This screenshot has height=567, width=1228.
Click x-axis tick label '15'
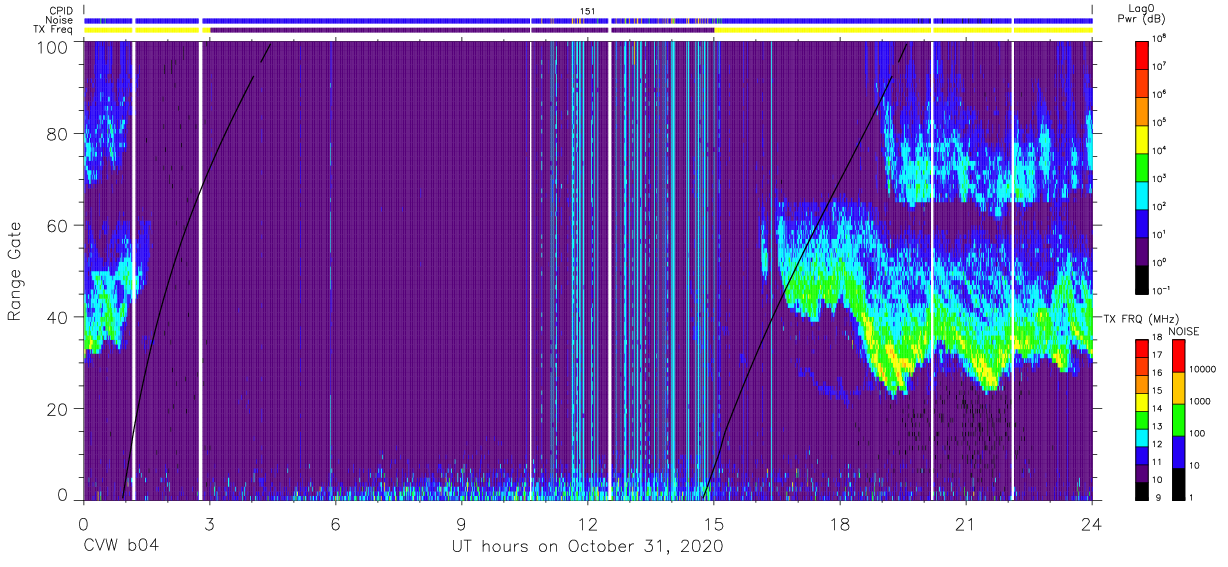click(x=714, y=524)
